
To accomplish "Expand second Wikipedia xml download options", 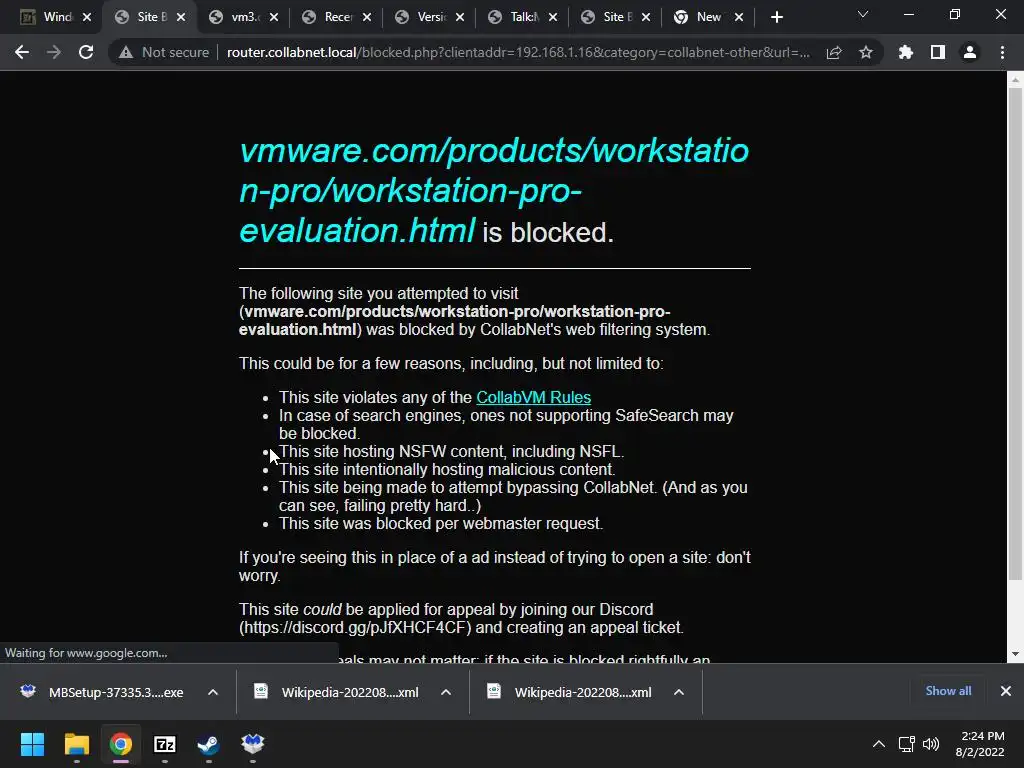I will [x=679, y=692].
